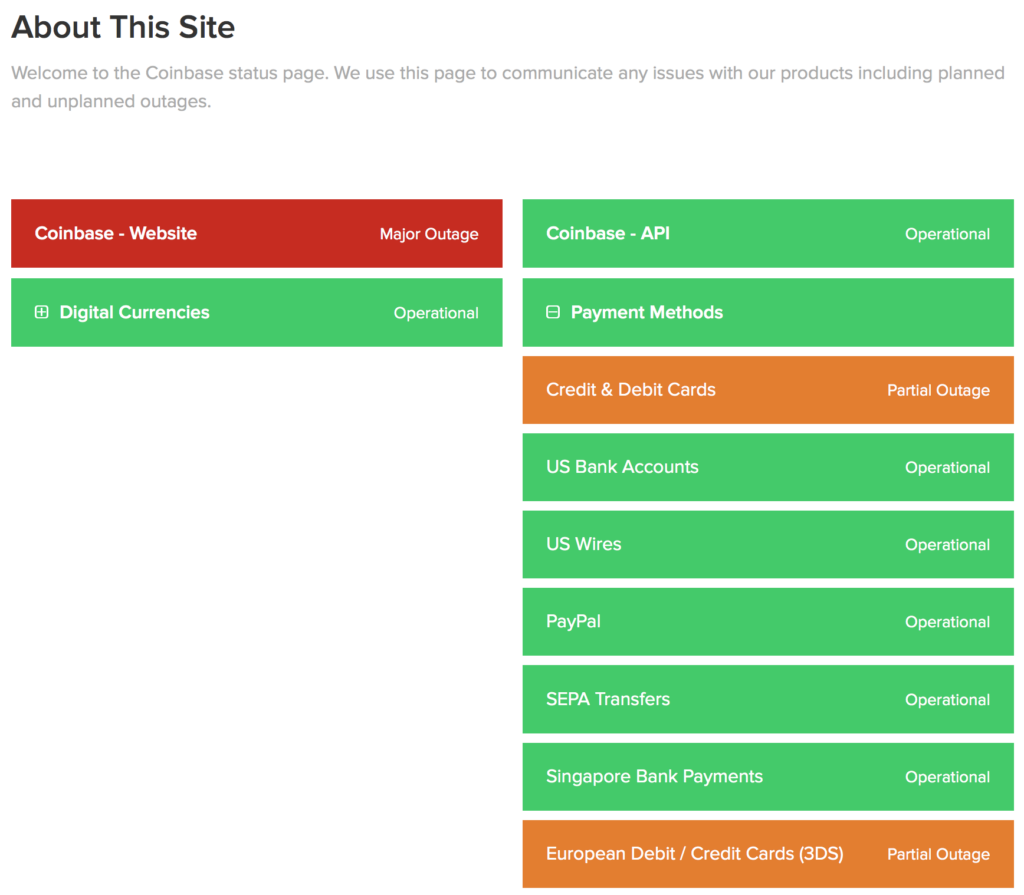Click the Major Outage status label
1024x895 pixels.
(x=429, y=234)
